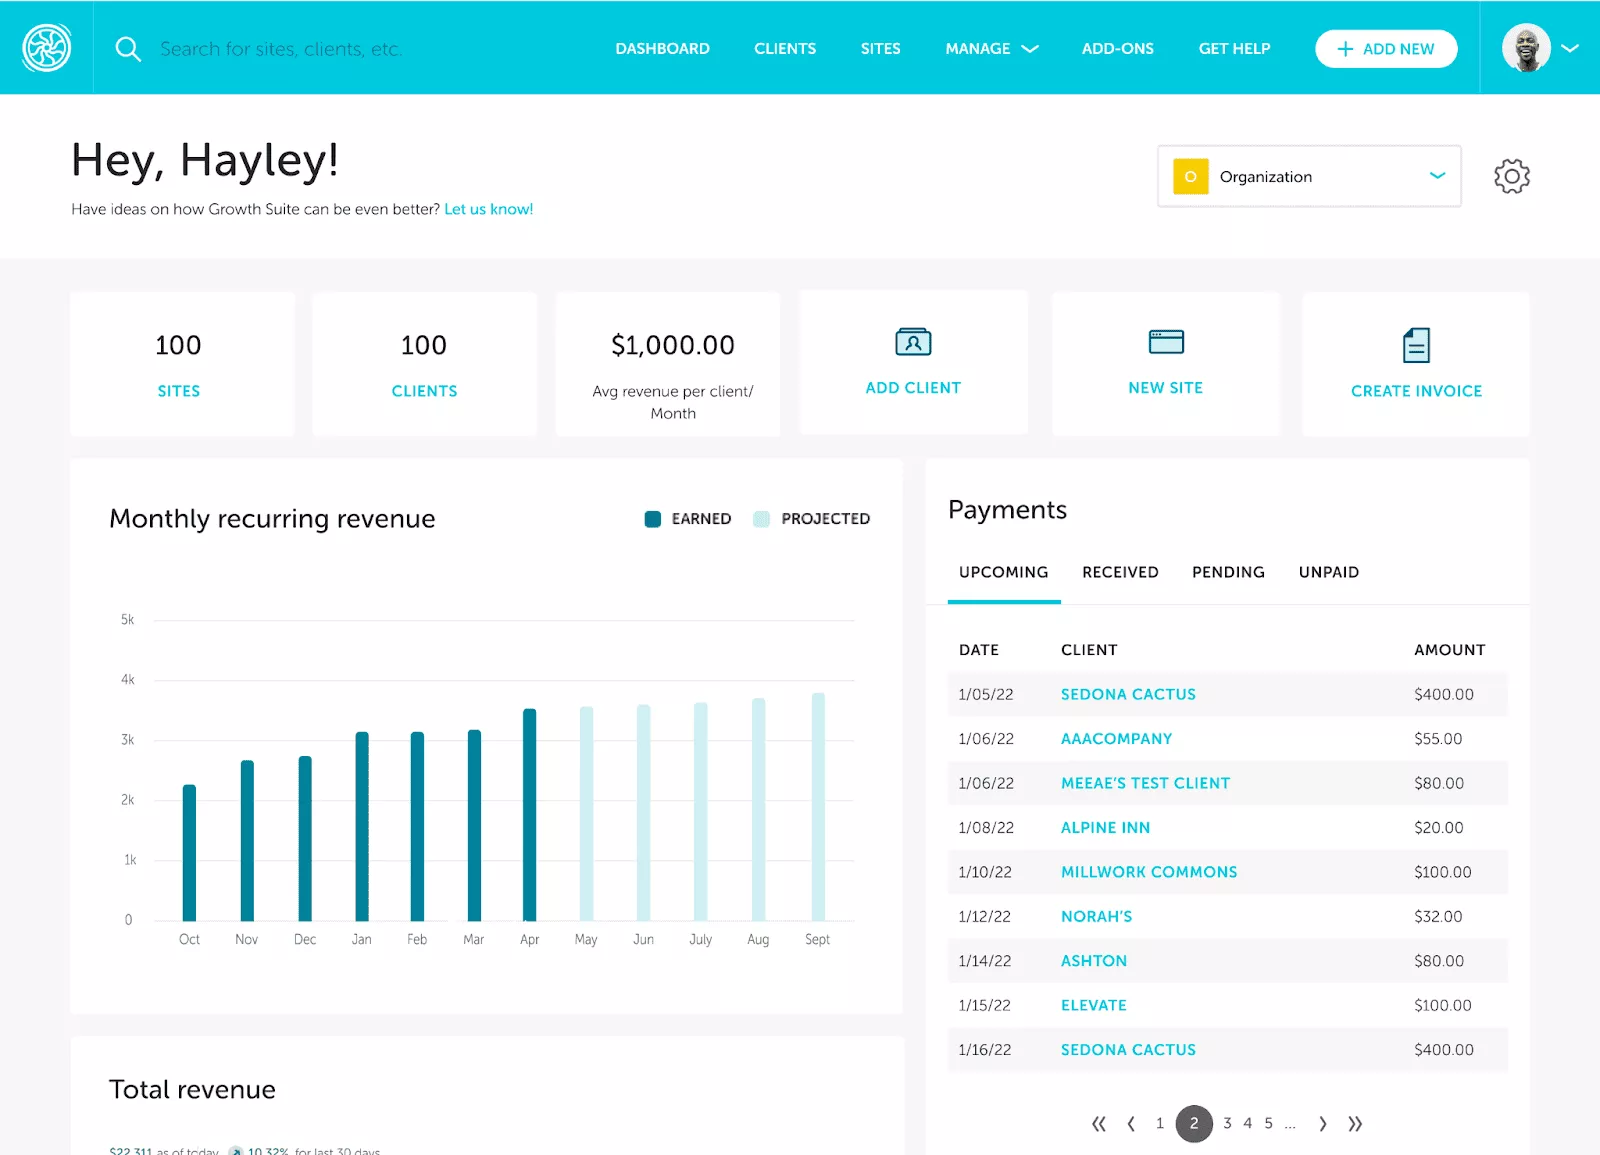Click the Let us know! link
Image resolution: width=1600 pixels, height=1155 pixels.
coord(489,209)
